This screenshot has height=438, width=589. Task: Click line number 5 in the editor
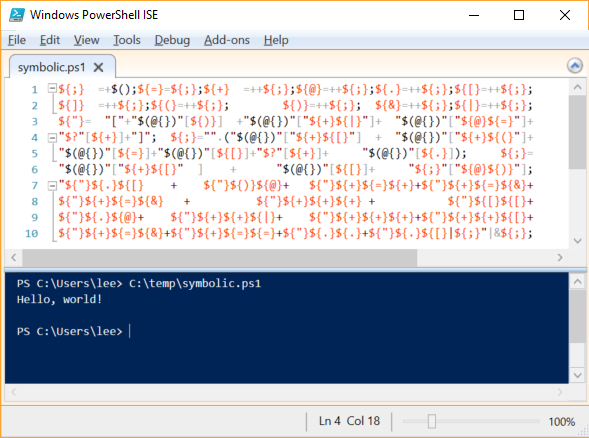34,154
